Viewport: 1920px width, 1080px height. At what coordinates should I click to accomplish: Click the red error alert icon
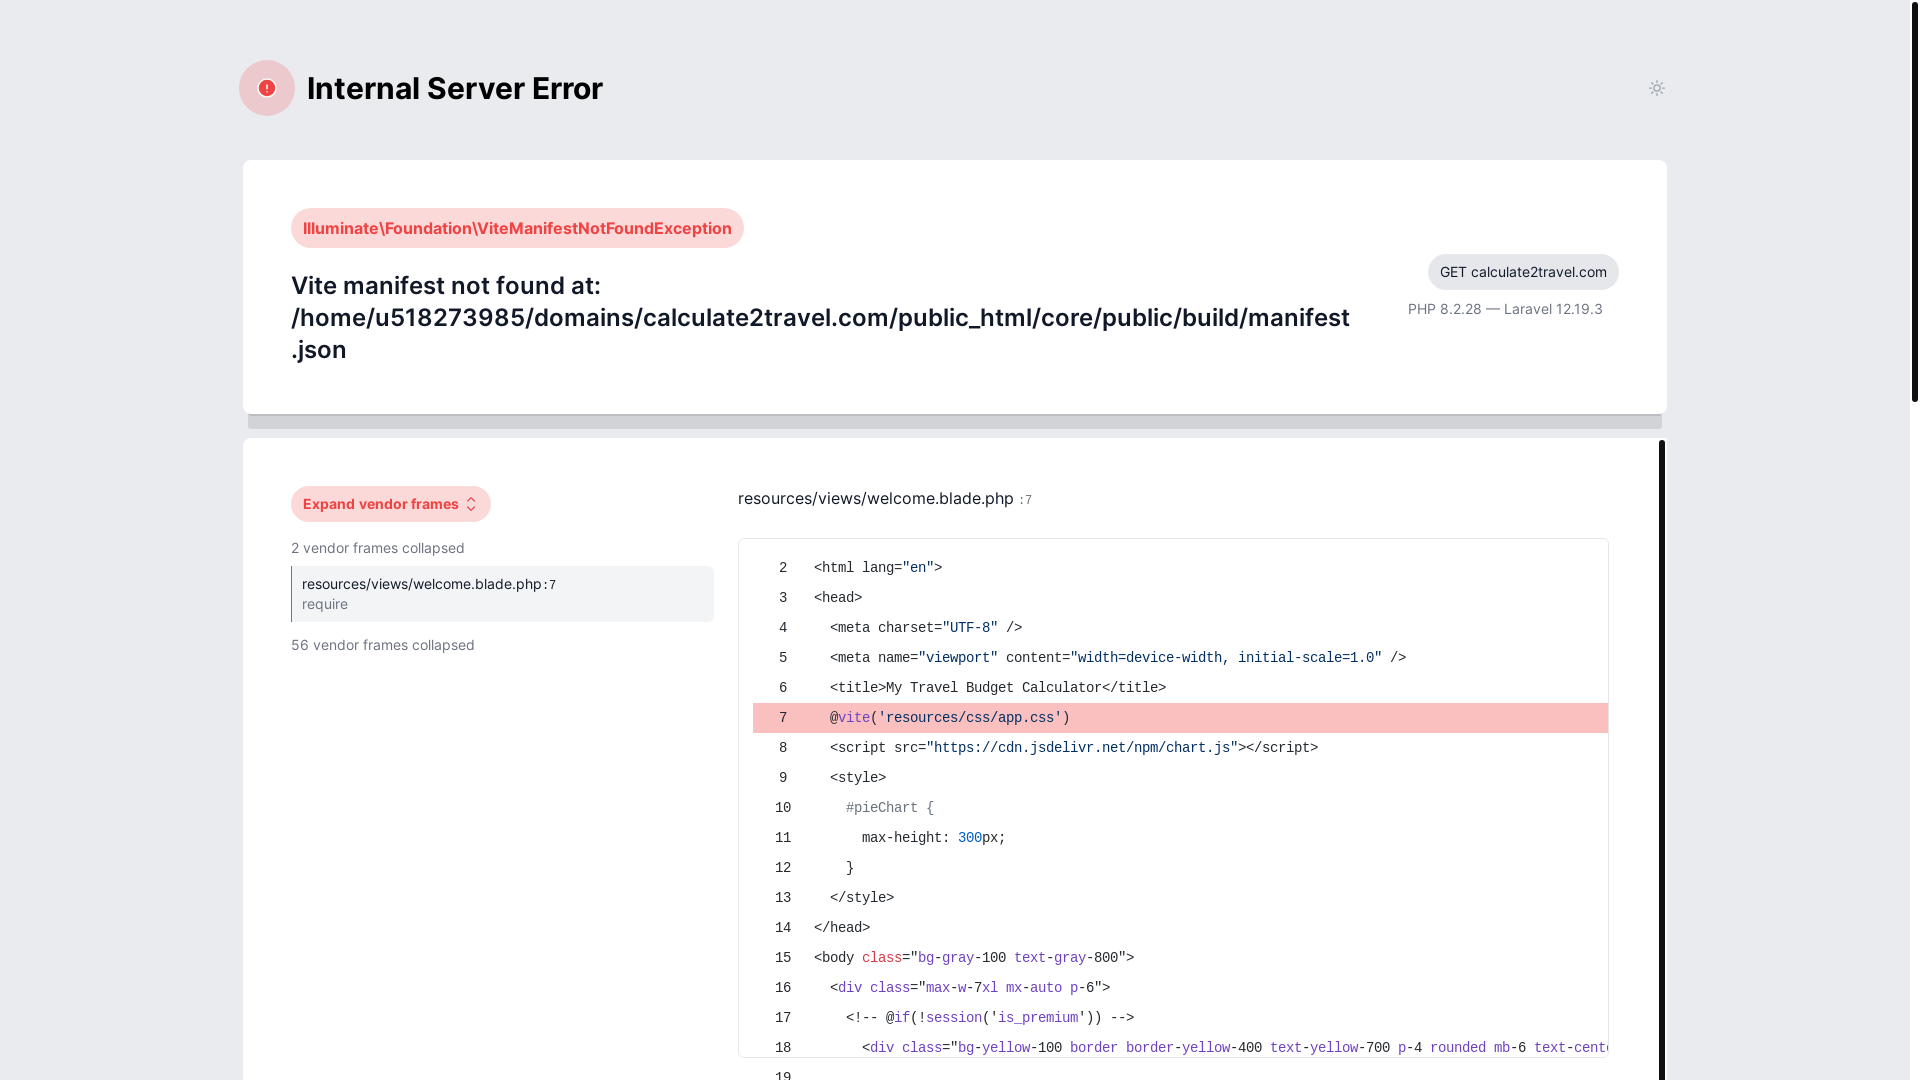(x=267, y=88)
